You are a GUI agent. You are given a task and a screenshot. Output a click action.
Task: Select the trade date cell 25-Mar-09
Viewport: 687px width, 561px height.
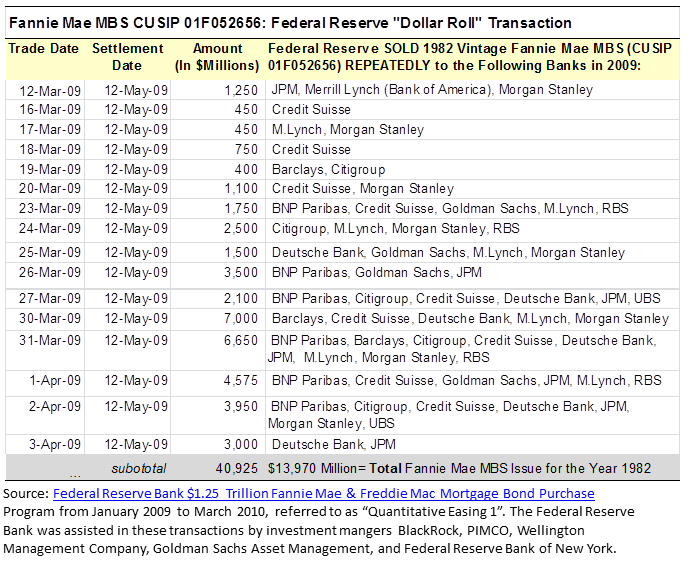pos(50,252)
